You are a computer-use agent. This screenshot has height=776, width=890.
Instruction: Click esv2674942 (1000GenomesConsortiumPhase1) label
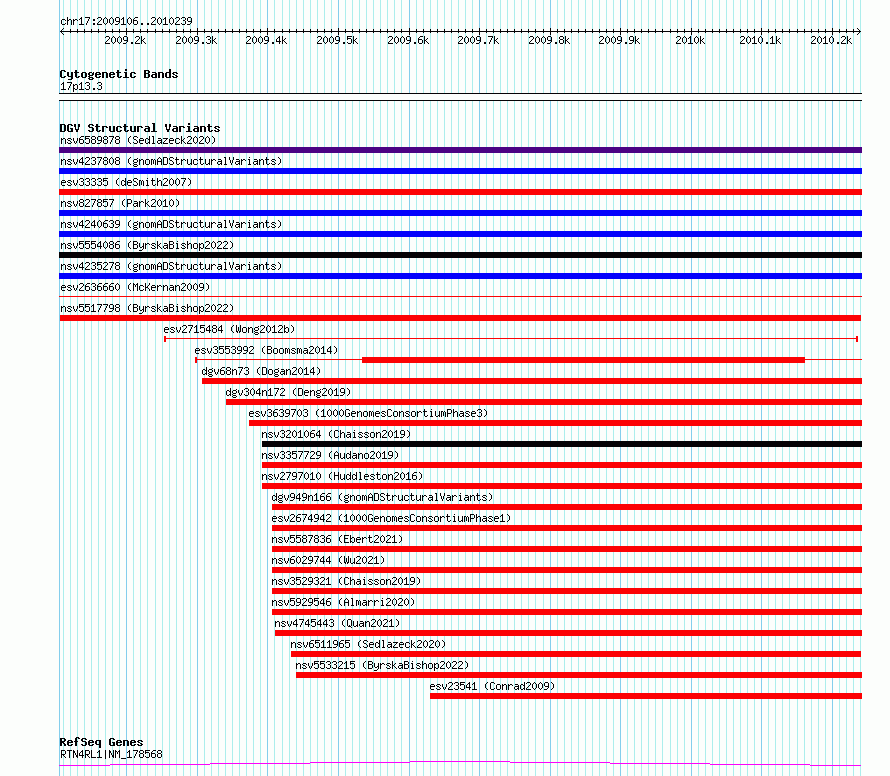tap(392, 518)
